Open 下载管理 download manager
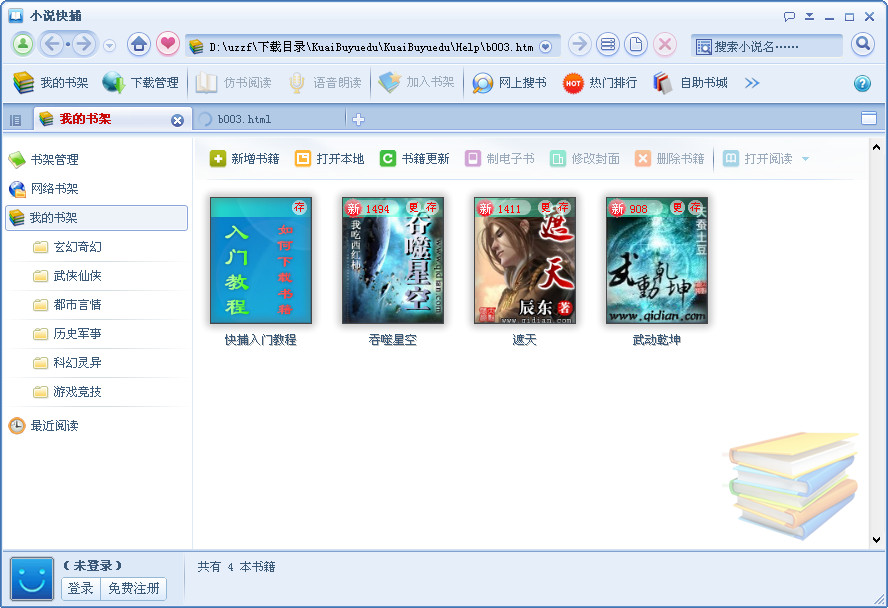The image size is (888, 608). [x=140, y=83]
